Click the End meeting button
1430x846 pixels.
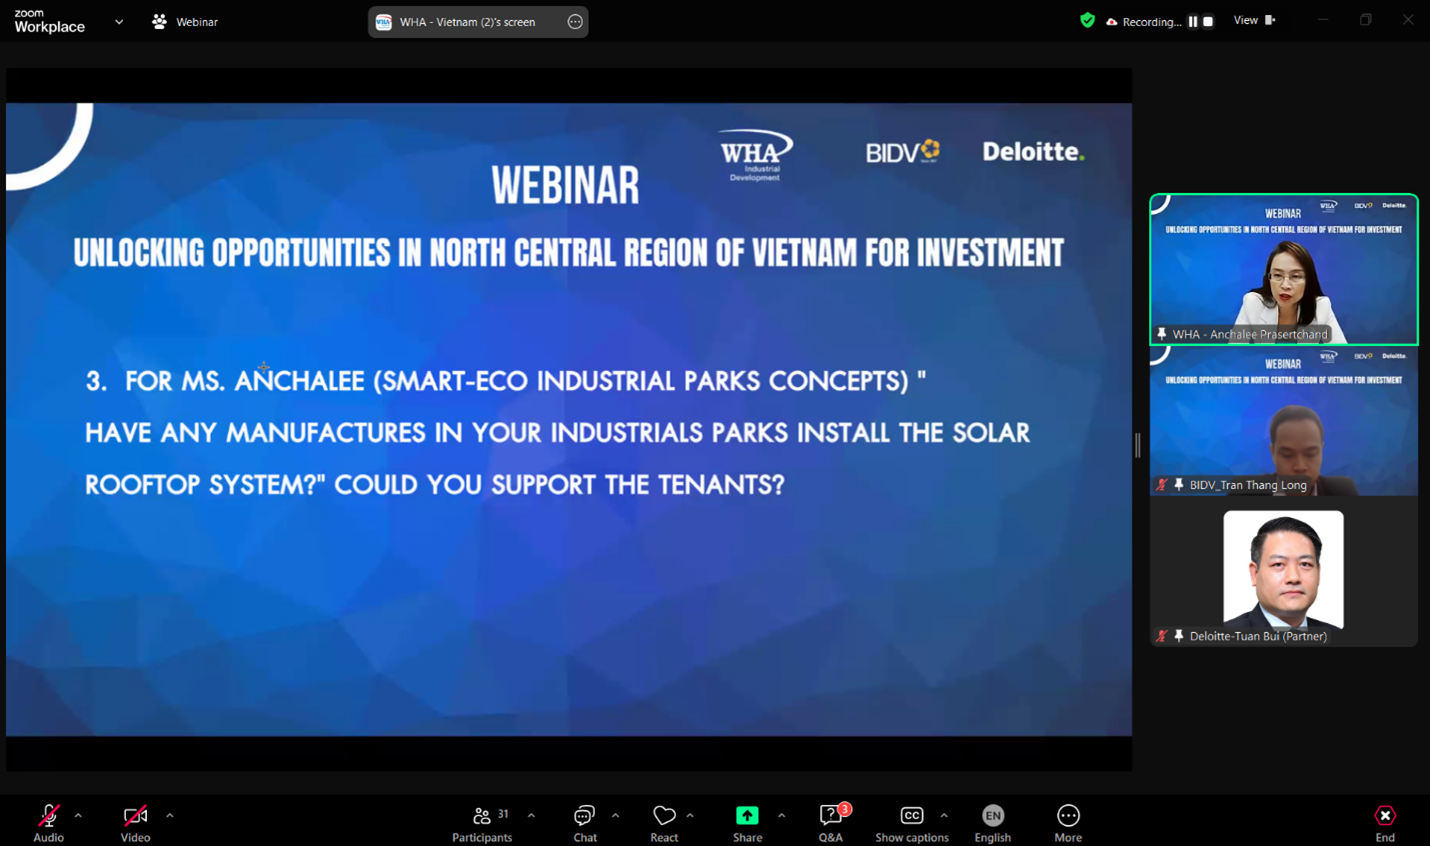(x=1384, y=823)
